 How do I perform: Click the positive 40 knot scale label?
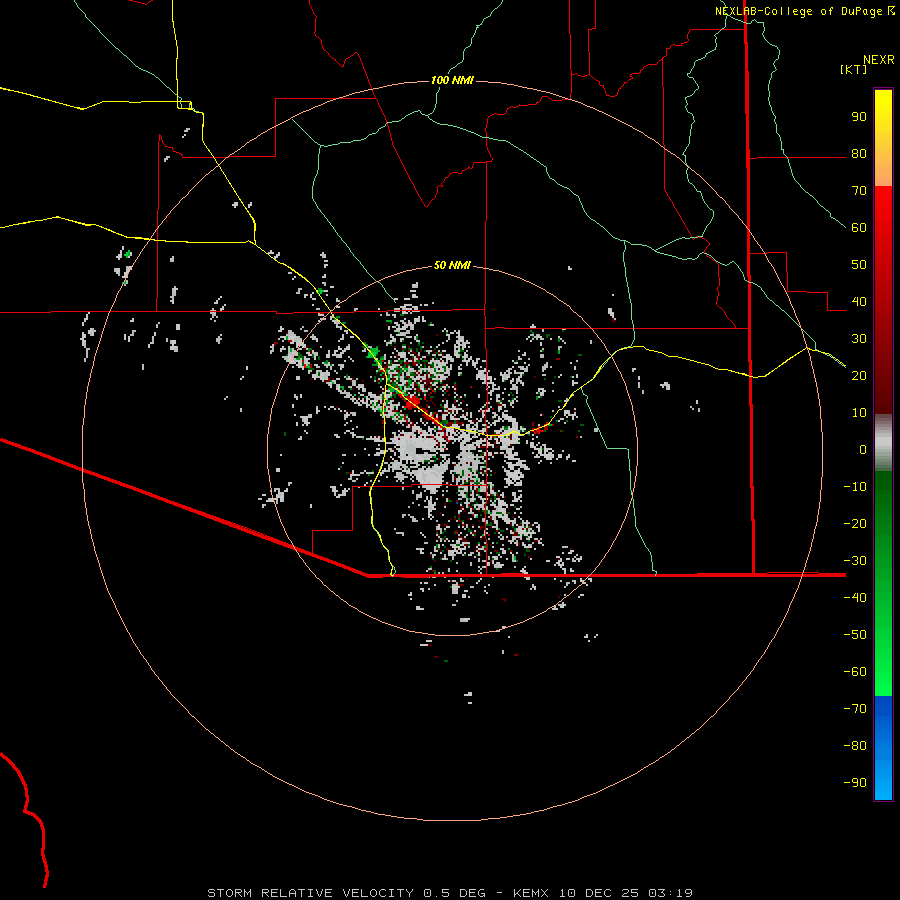(x=859, y=302)
